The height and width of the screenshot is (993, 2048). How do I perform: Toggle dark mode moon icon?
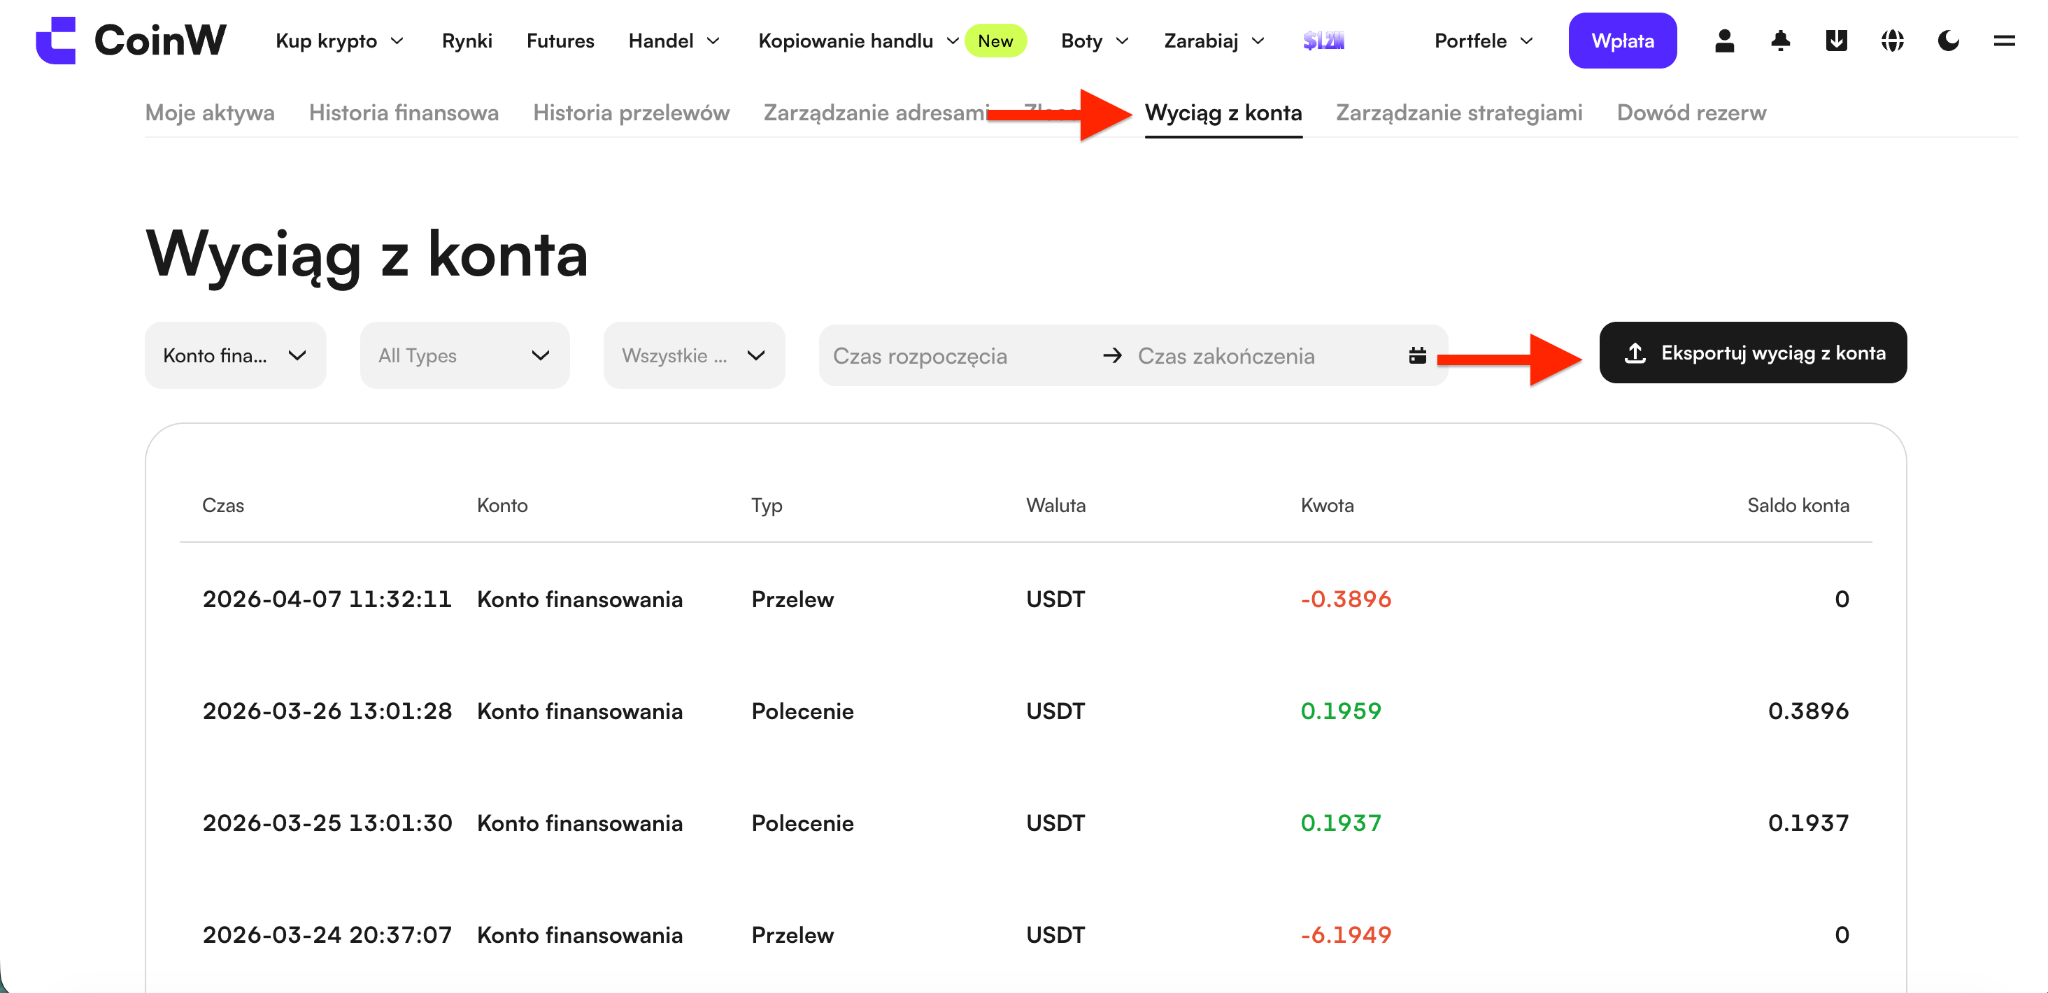pyautogui.click(x=1948, y=41)
